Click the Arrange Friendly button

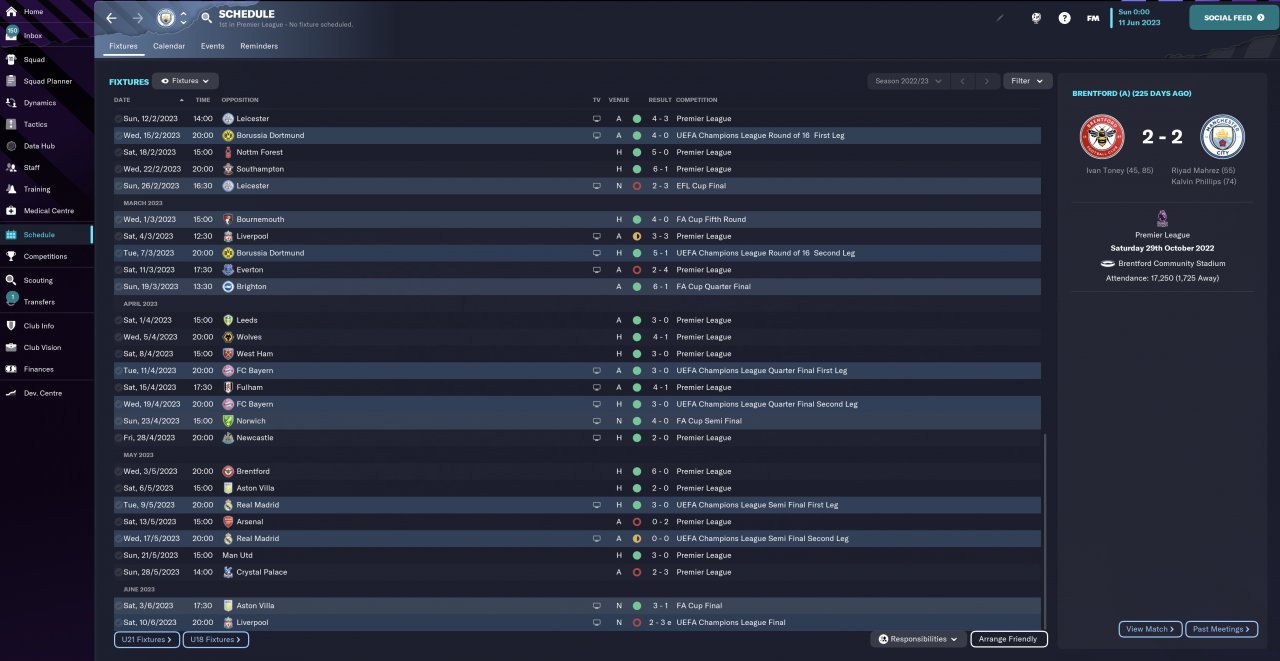coord(1009,639)
